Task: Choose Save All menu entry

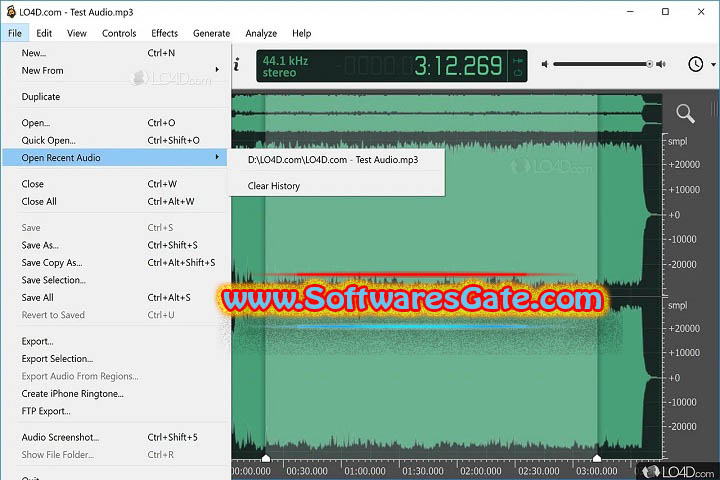Action: coord(115,297)
